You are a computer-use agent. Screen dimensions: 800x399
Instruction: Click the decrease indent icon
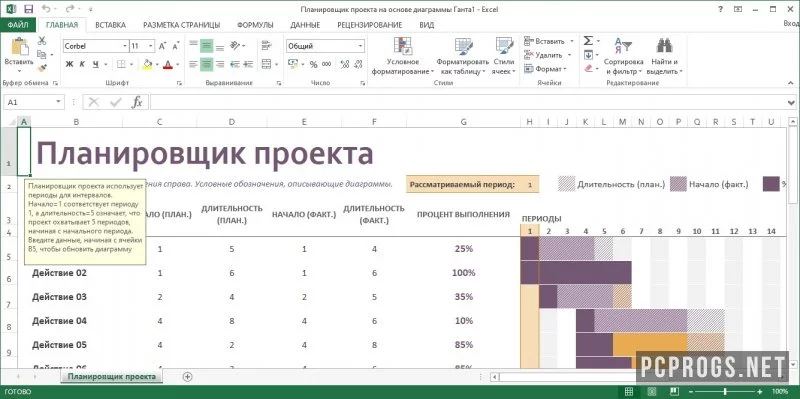235,64
